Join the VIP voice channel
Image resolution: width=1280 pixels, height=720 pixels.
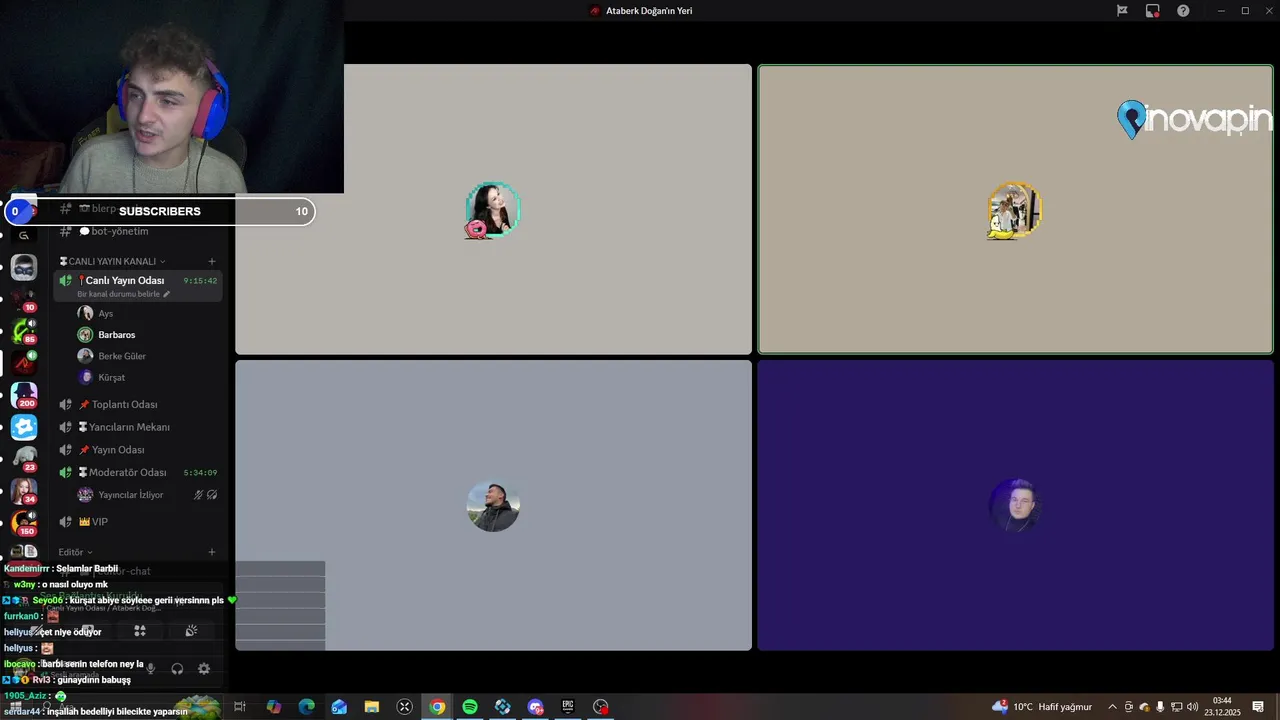(138, 522)
